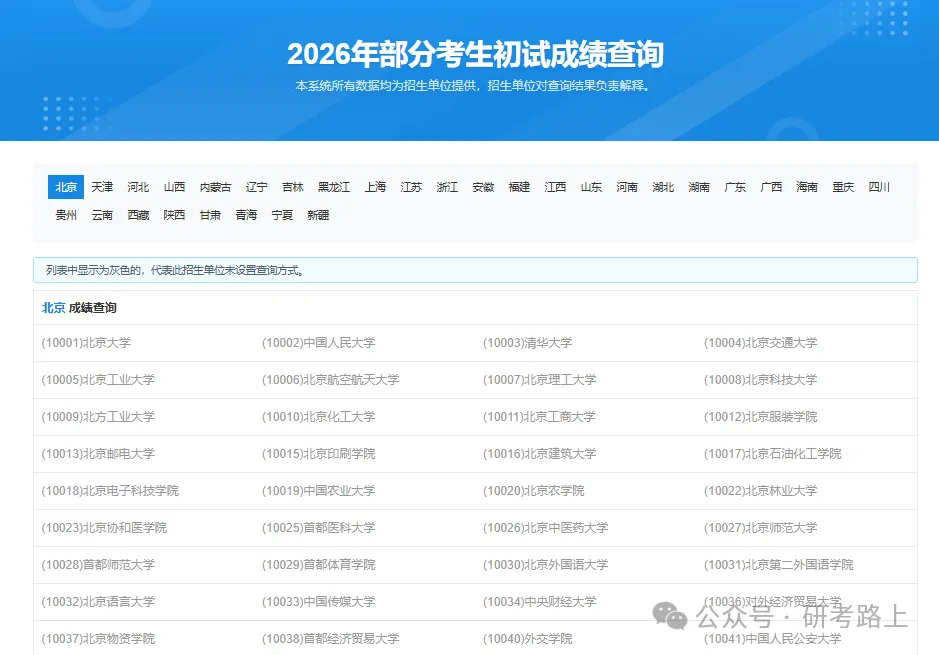Open 中国人民大学 score query link
This screenshot has width=939, height=655.
point(319,342)
